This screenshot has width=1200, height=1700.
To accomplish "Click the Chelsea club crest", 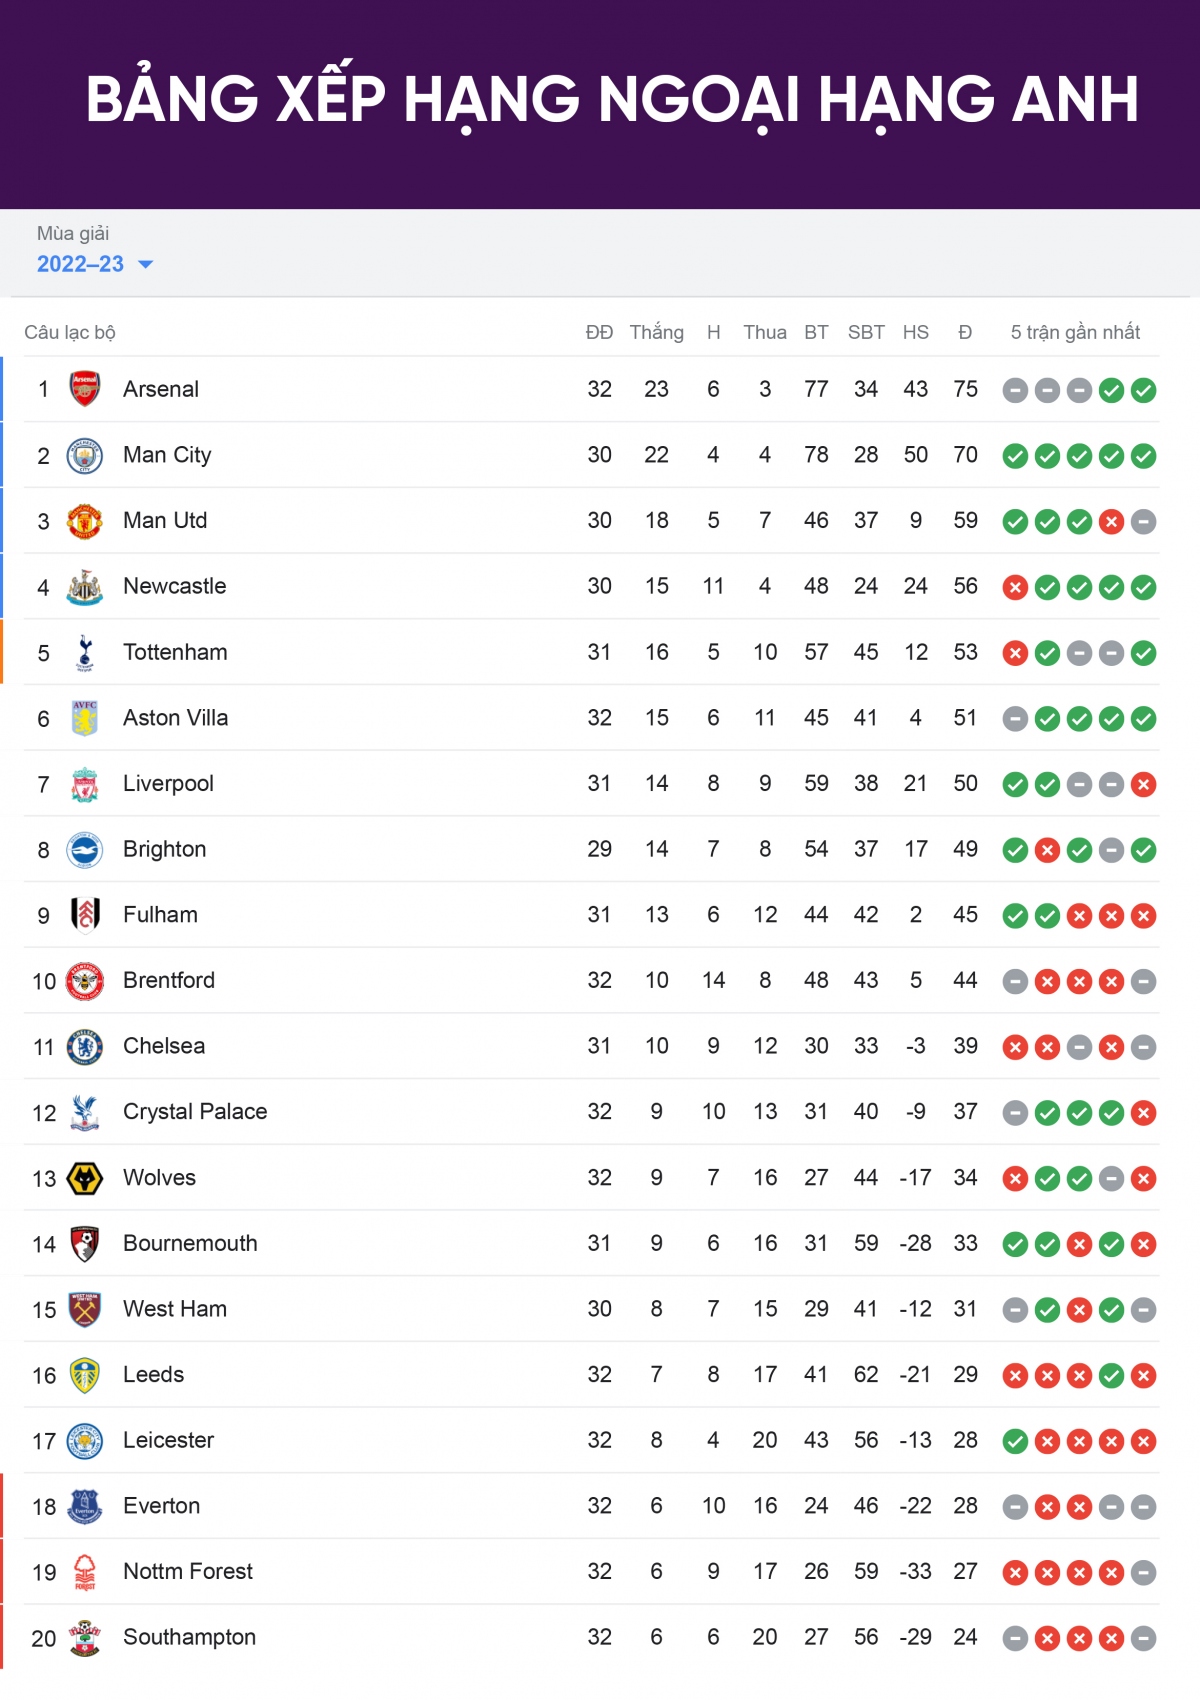I will coord(85,1047).
